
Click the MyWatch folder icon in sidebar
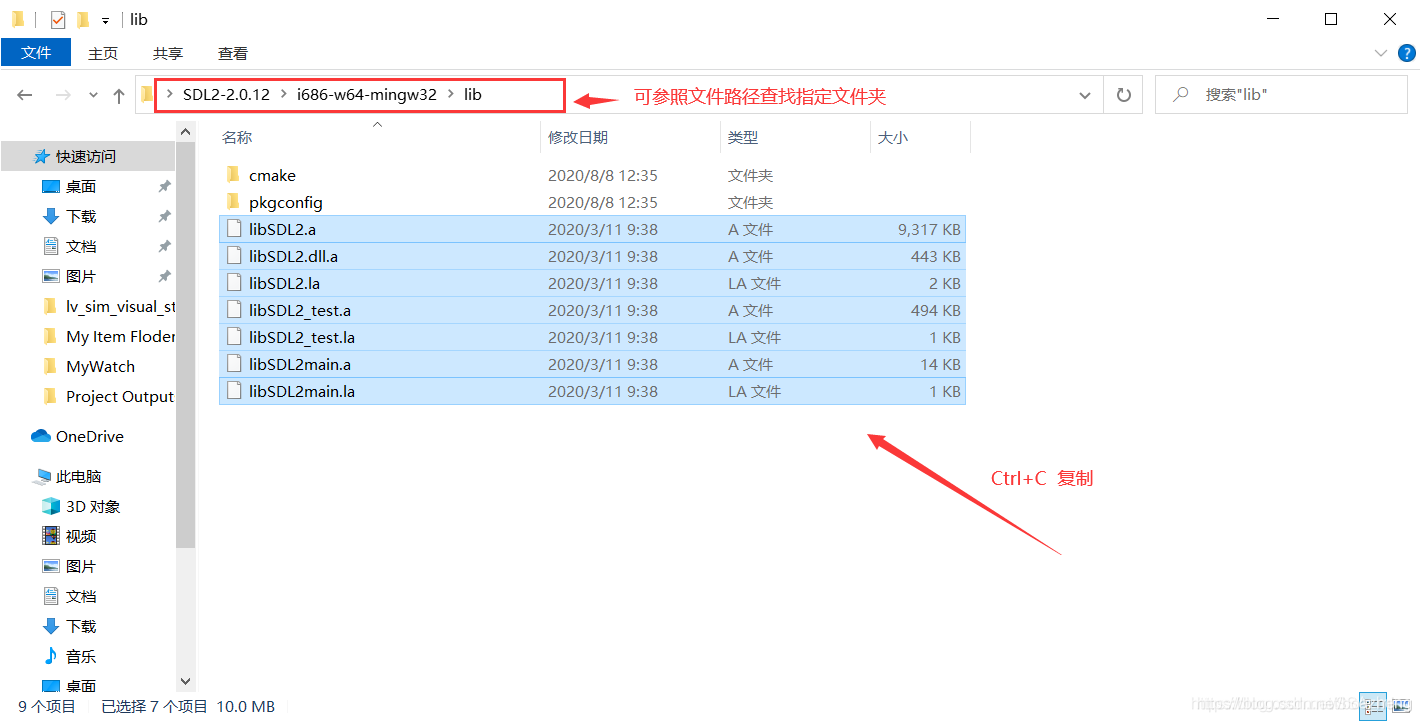point(50,366)
